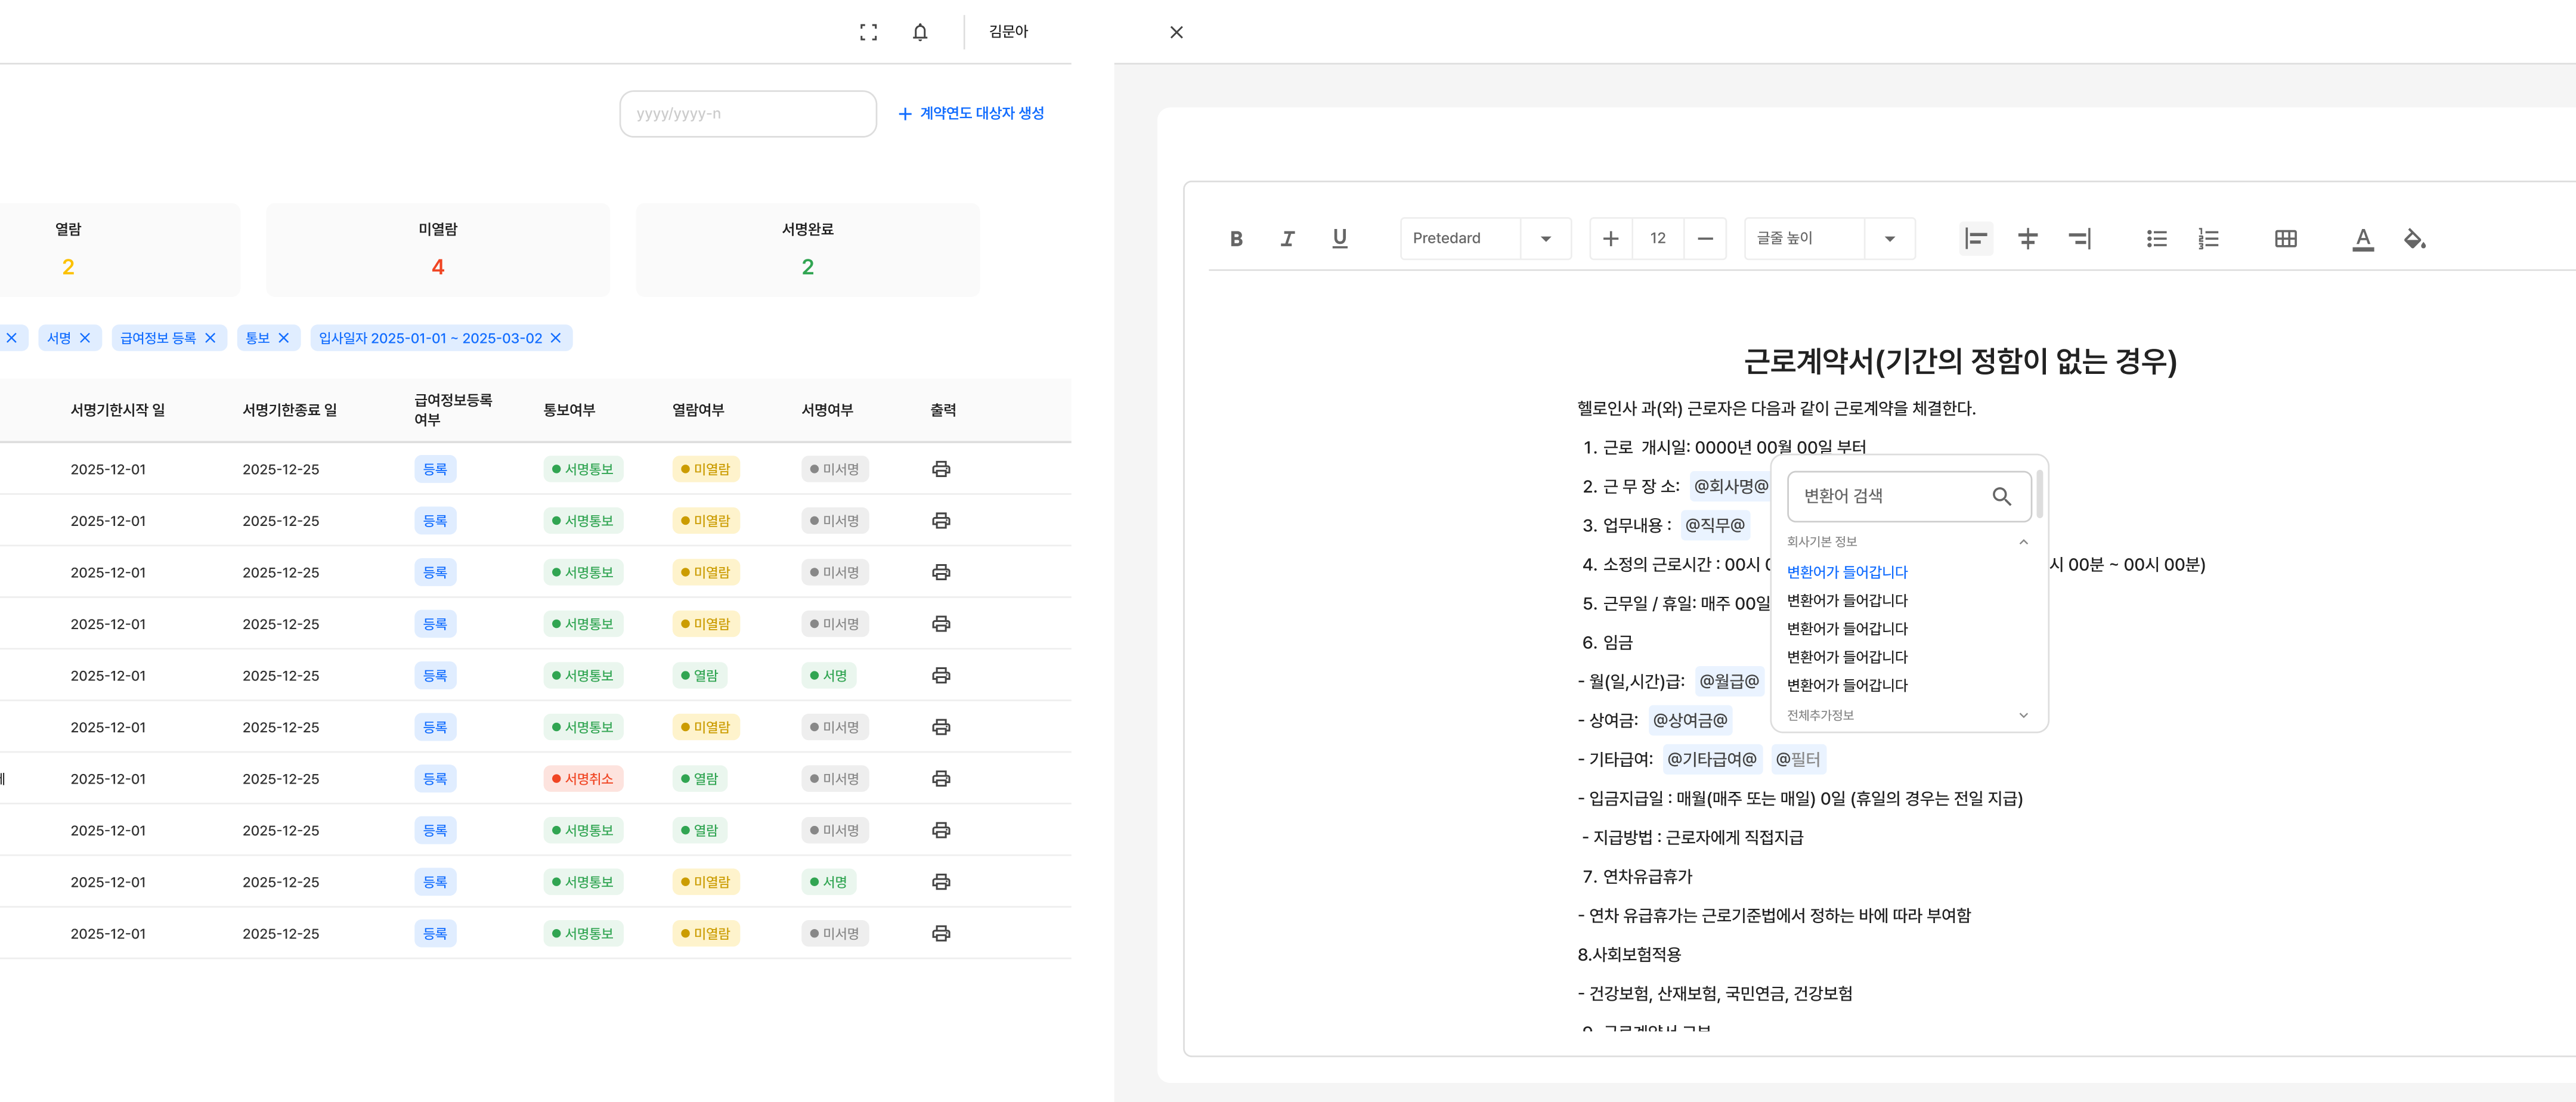
Task: Toggle italic text formatting
Action: (1288, 238)
